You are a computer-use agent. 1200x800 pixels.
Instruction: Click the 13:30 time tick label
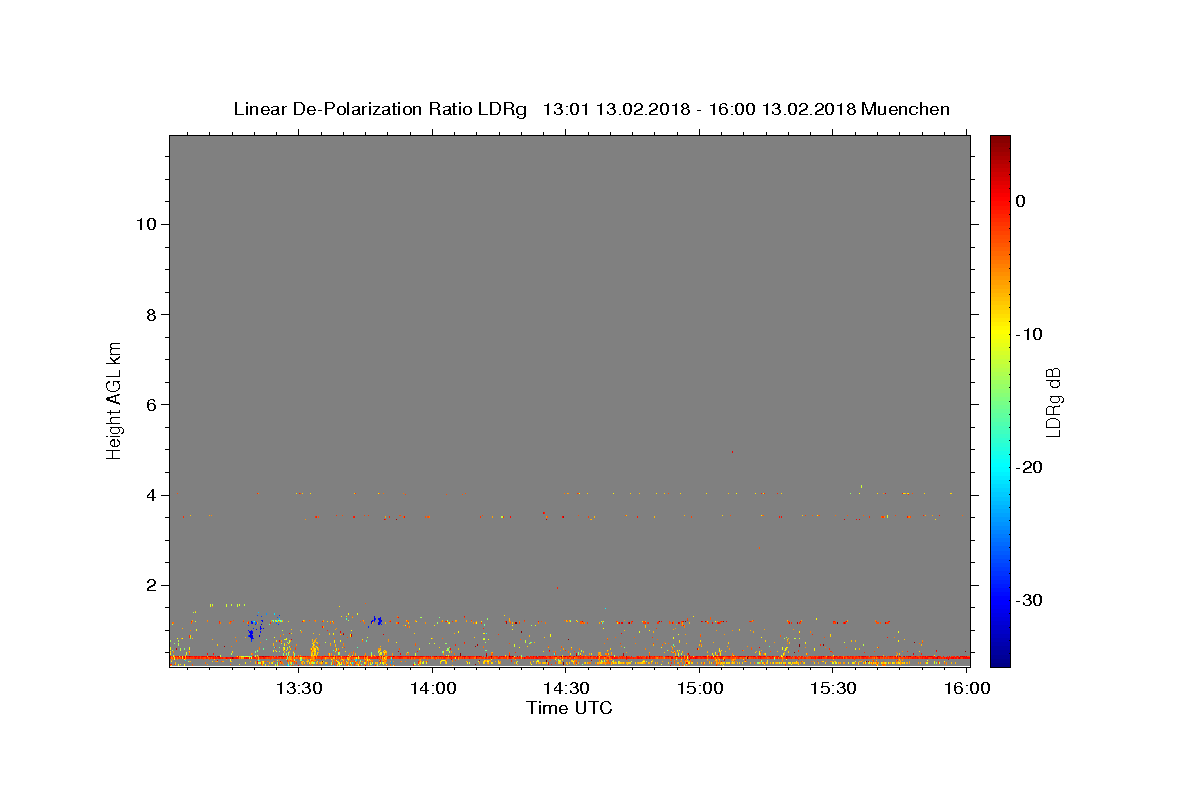300,688
